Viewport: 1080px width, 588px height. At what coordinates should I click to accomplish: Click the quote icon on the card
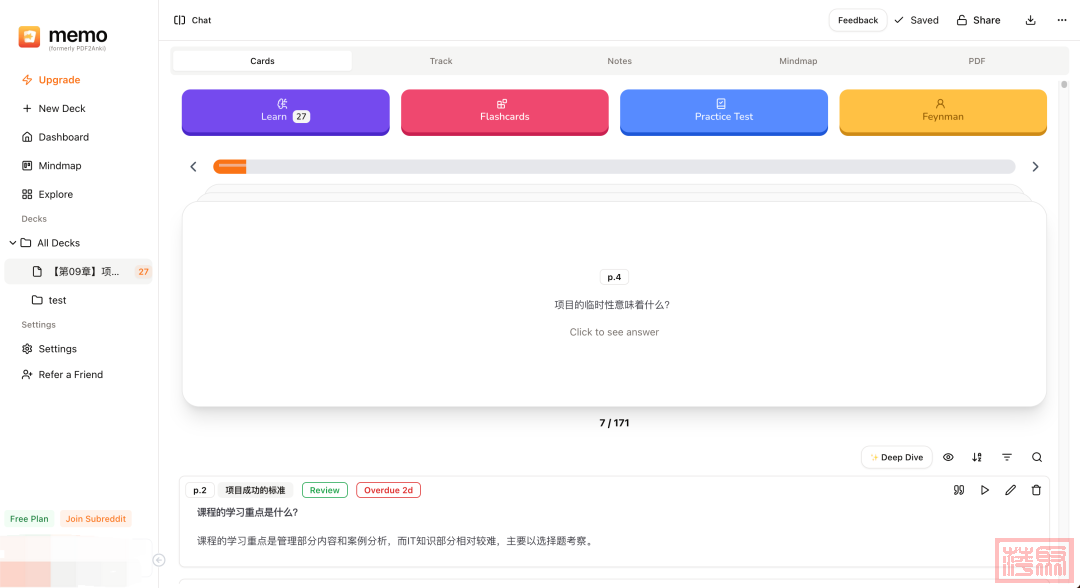[959, 490]
